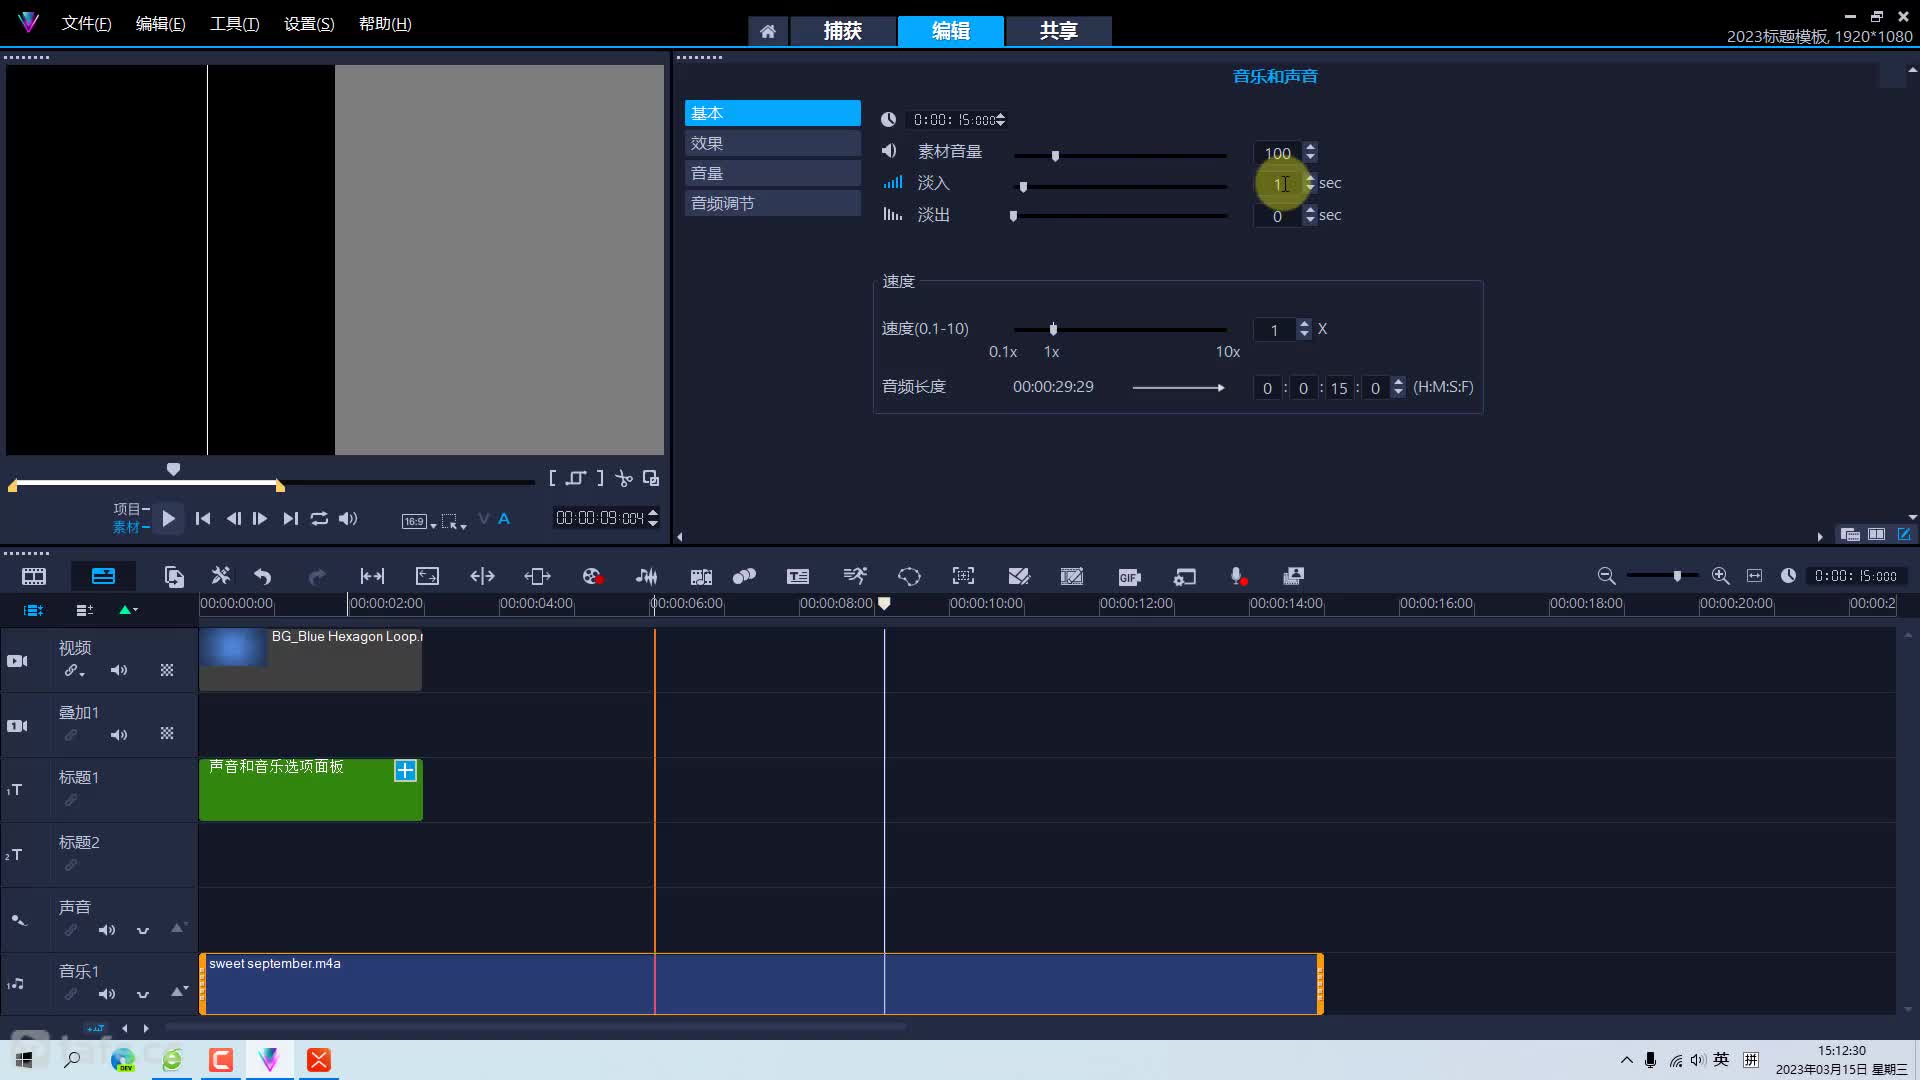Mute the 叠加1 track speaker
Screen dimensions: 1920x1080
119,735
